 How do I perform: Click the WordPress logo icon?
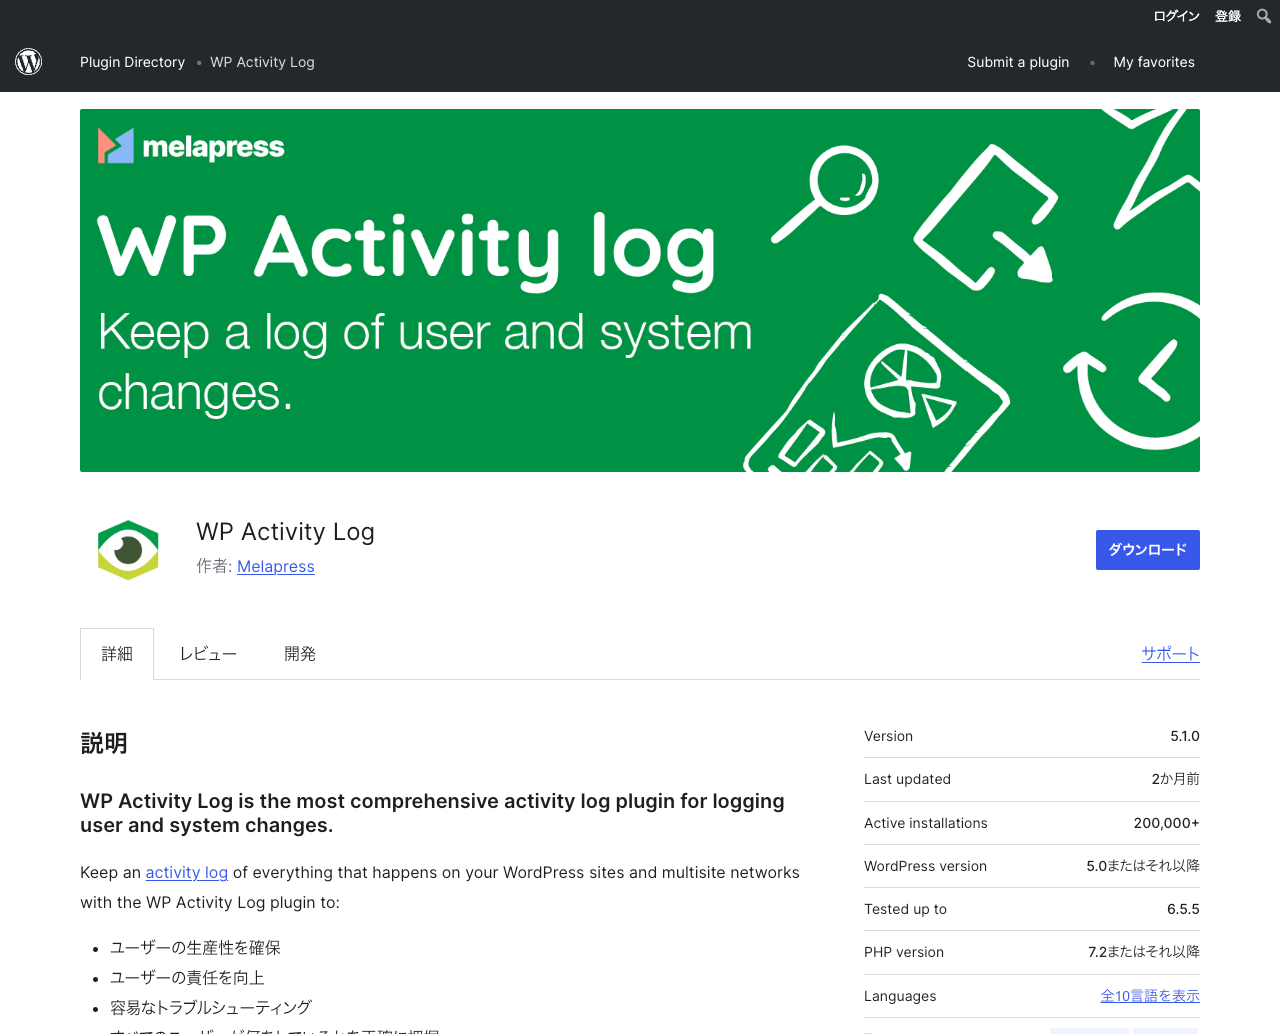pos(28,62)
